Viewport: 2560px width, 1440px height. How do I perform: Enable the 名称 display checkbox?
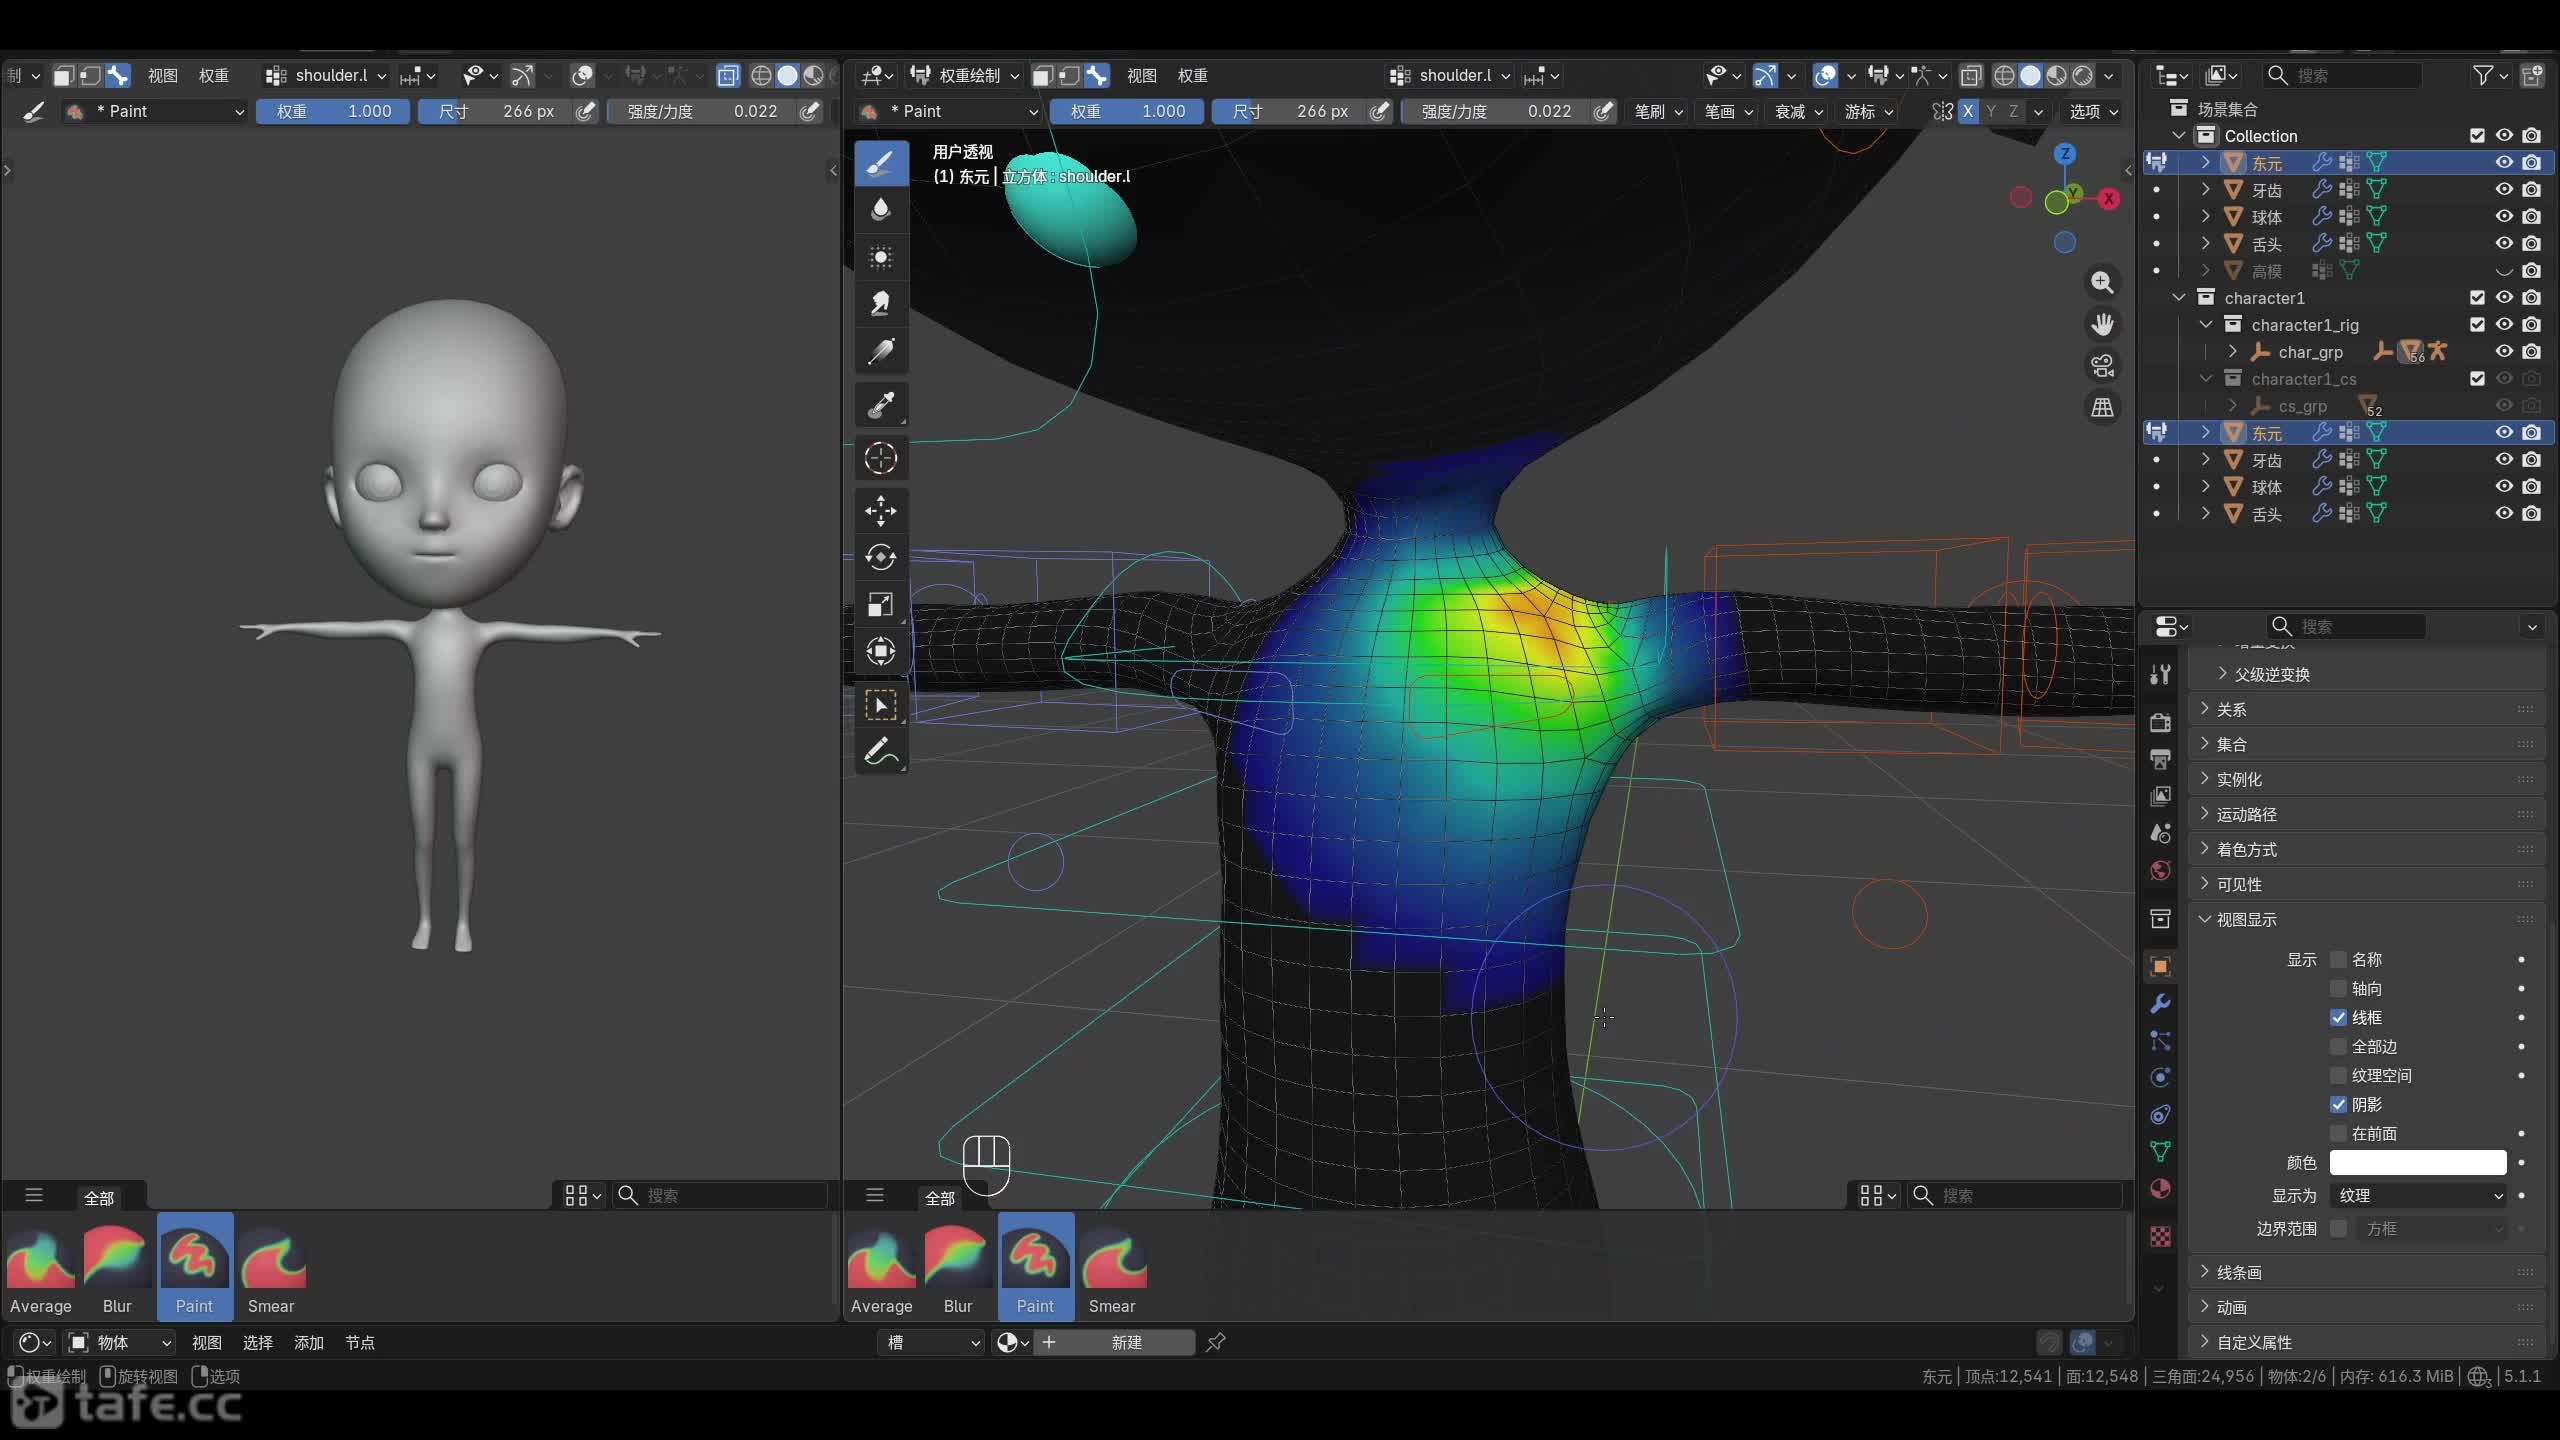coord(2338,959)
